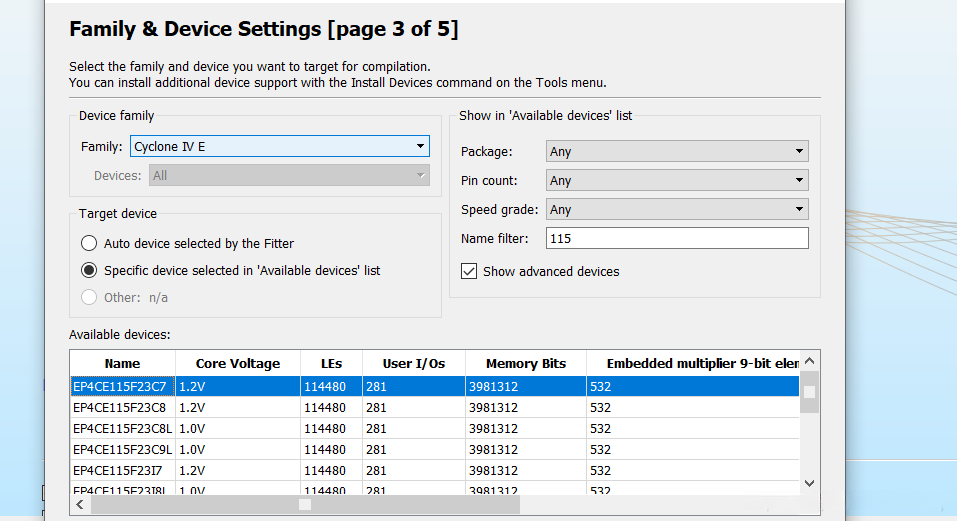Pick the EP4CE115F23C9L device row
The width and height of the screenshot is (957, 521).
[122, 450]
